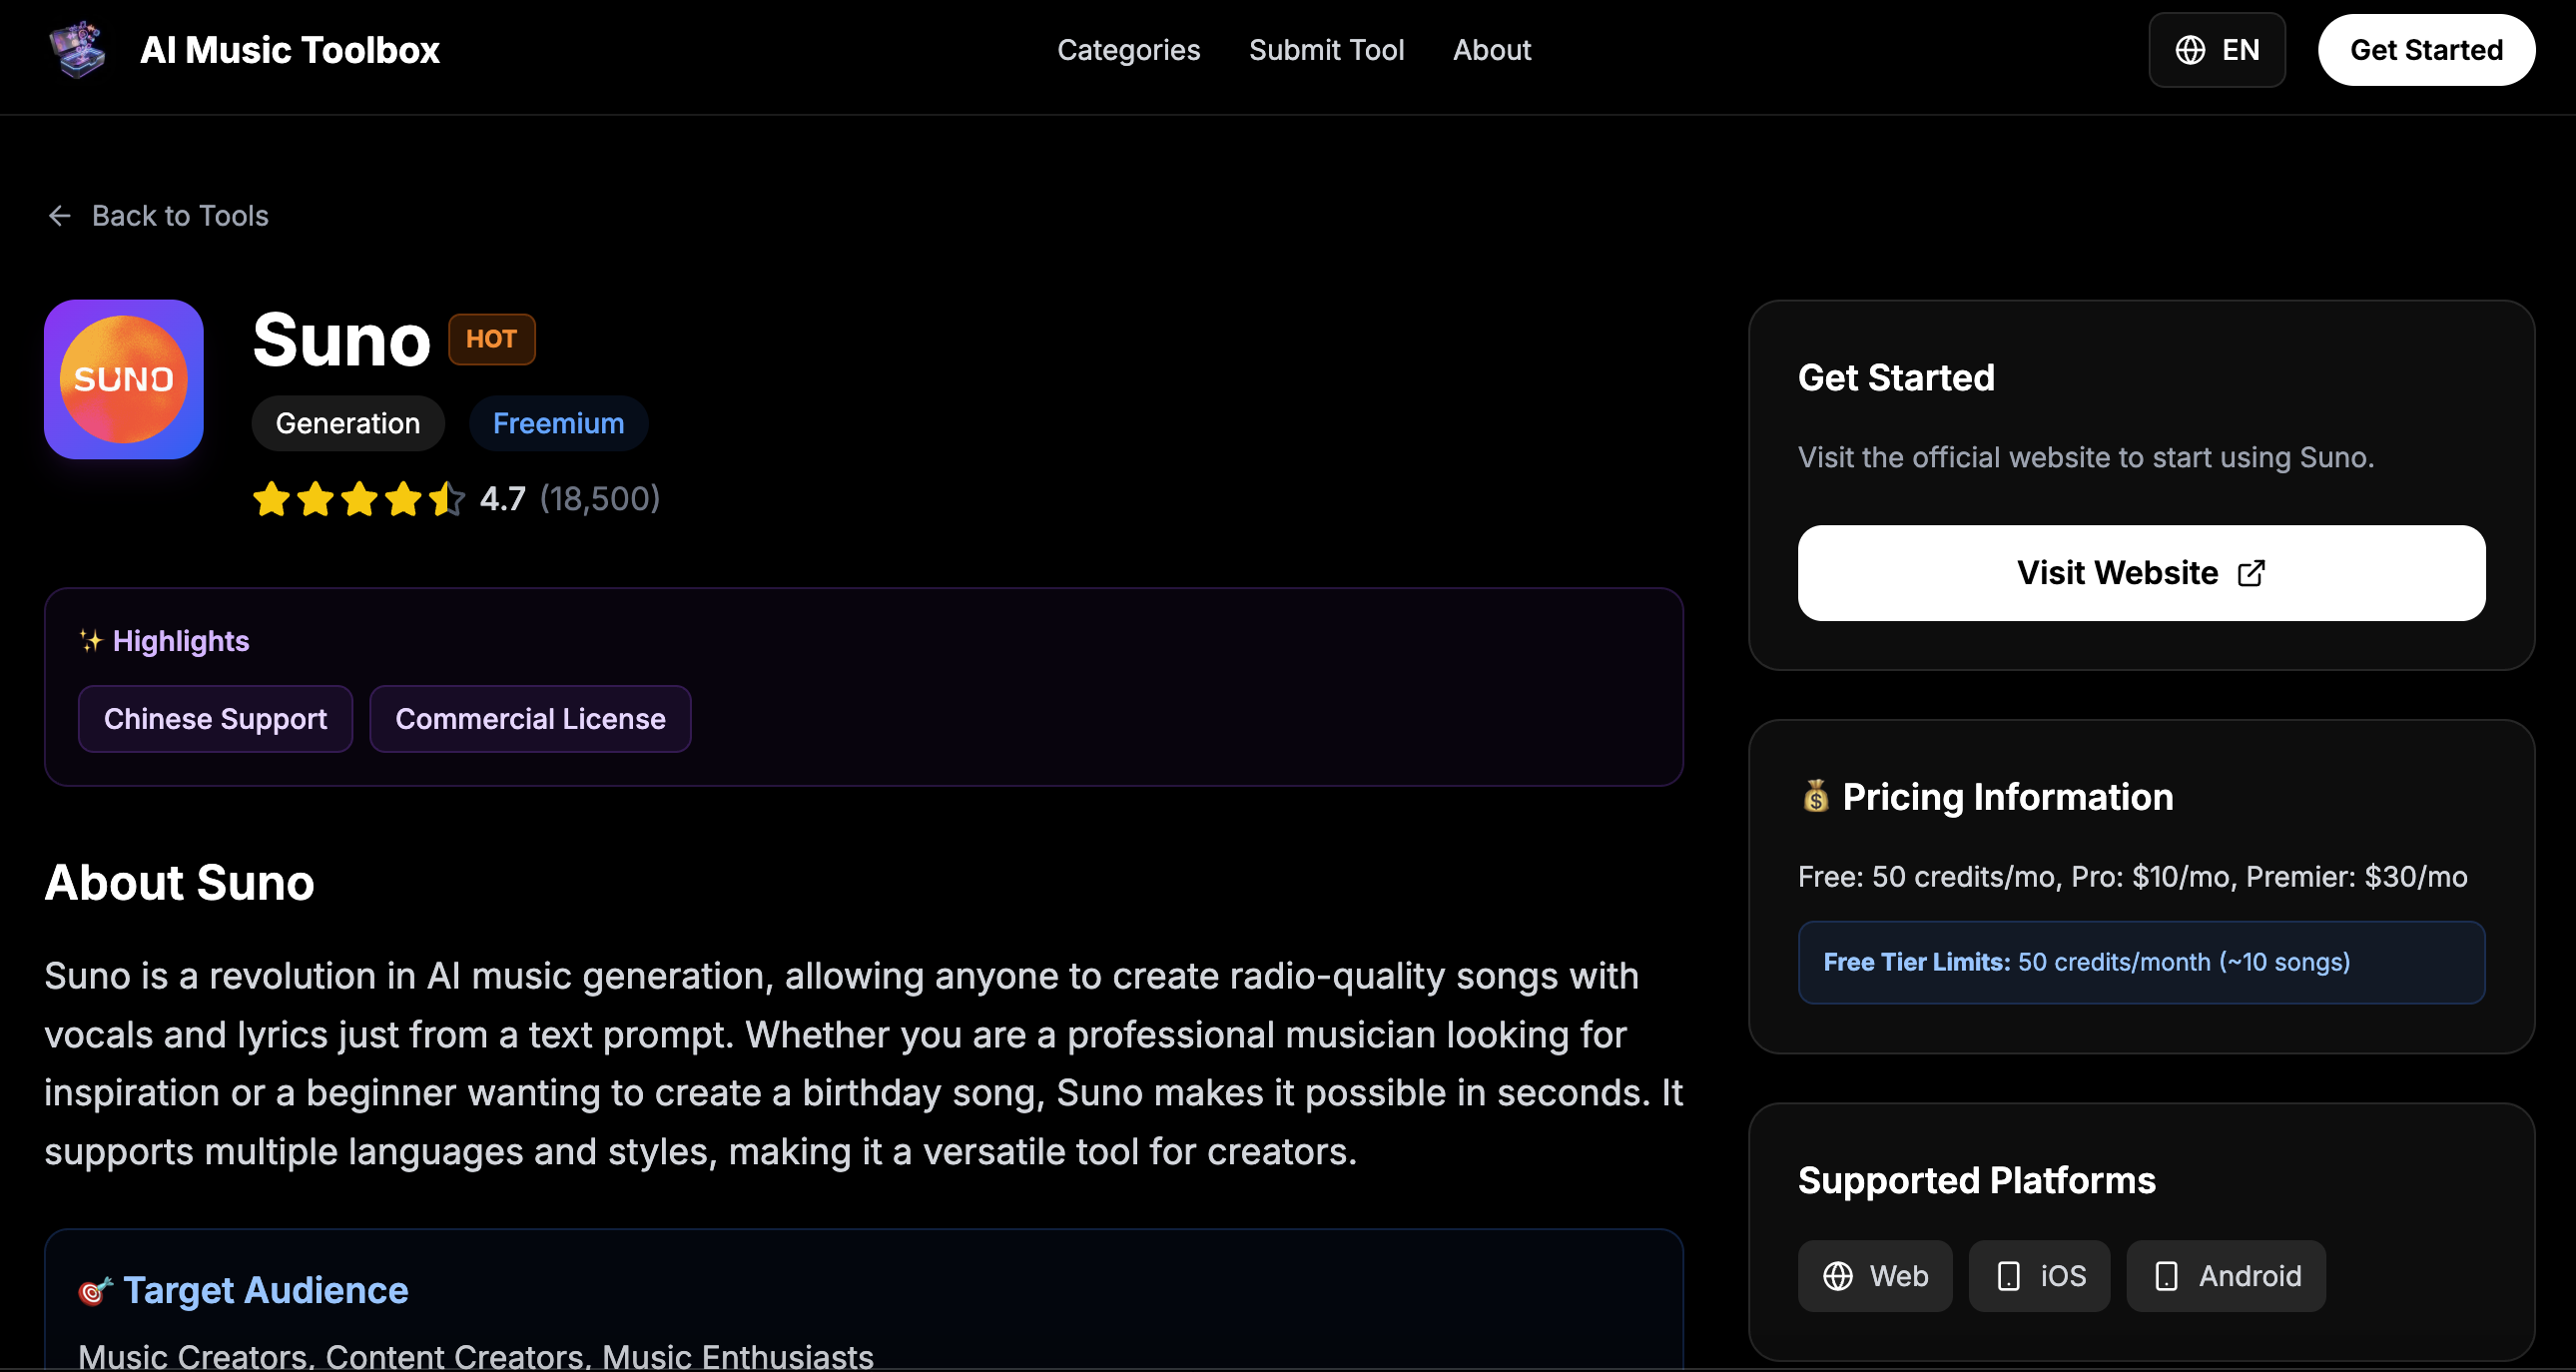Click the Free Tier Limits info box
This screenshot has height=1372, width=2576.
(2141, 962)
